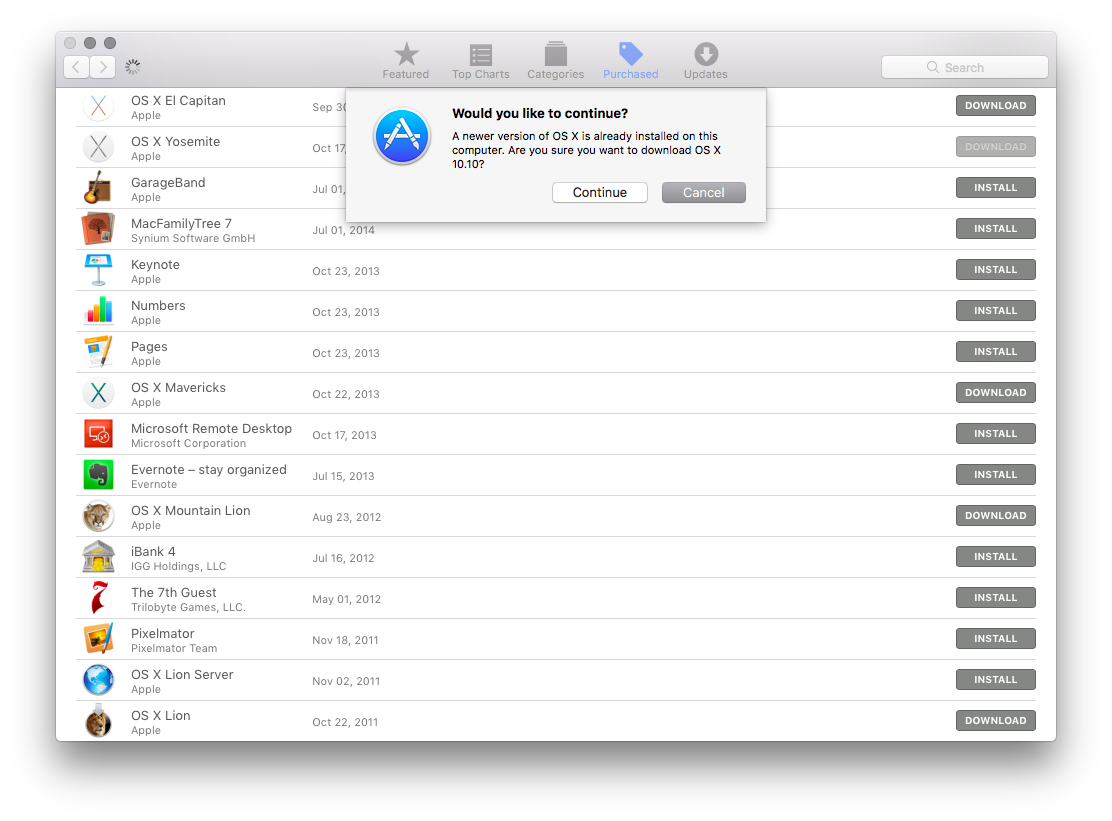Image resolution: width=1112 pixels, height=821 pixels.
Task: Open the 'OS X Mountain Lion' title
Action: point(190,510)
